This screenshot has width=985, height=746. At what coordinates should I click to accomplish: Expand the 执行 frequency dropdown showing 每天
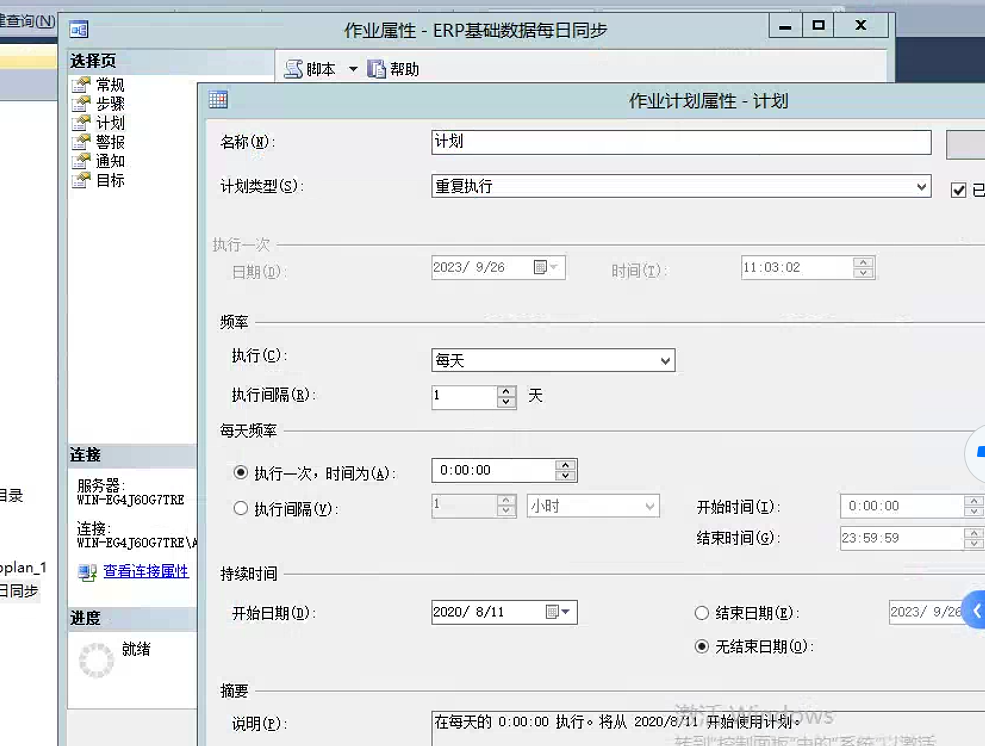665,360
